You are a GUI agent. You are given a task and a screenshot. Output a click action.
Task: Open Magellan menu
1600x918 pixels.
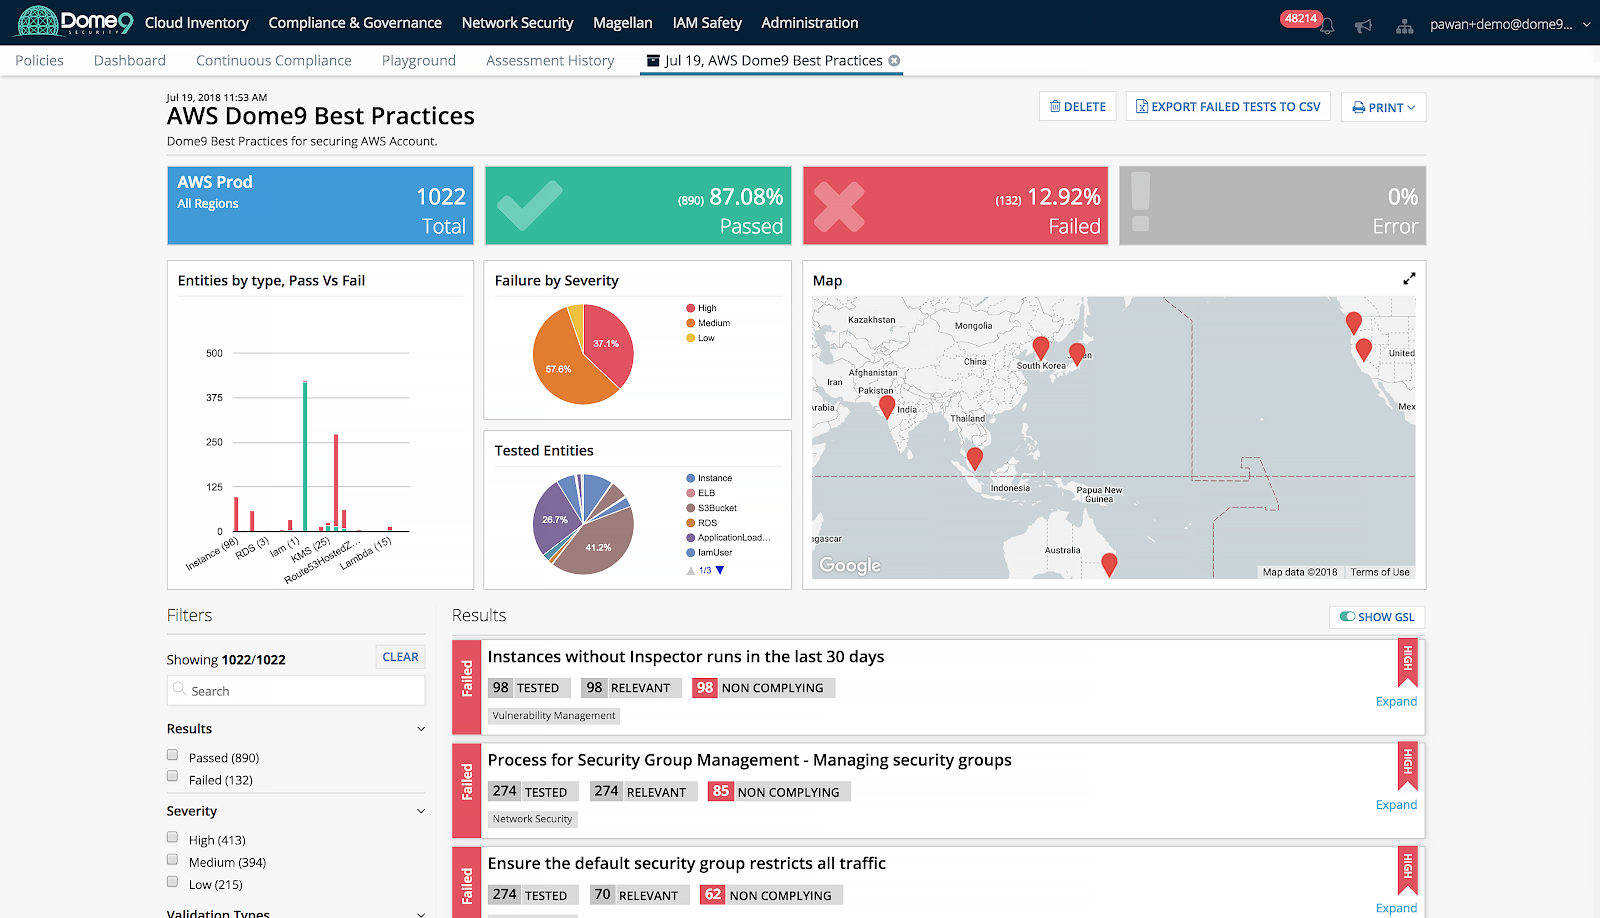pos(622,22)
